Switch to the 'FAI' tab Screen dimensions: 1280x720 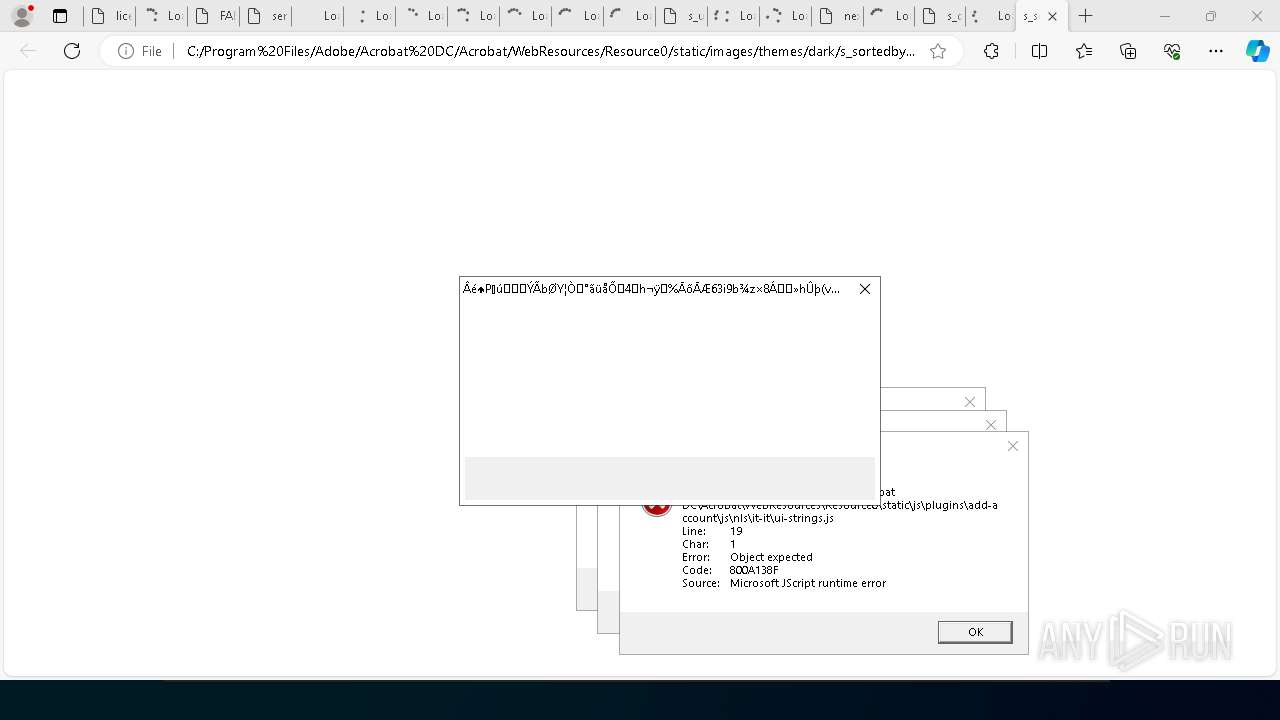[214, 16]
